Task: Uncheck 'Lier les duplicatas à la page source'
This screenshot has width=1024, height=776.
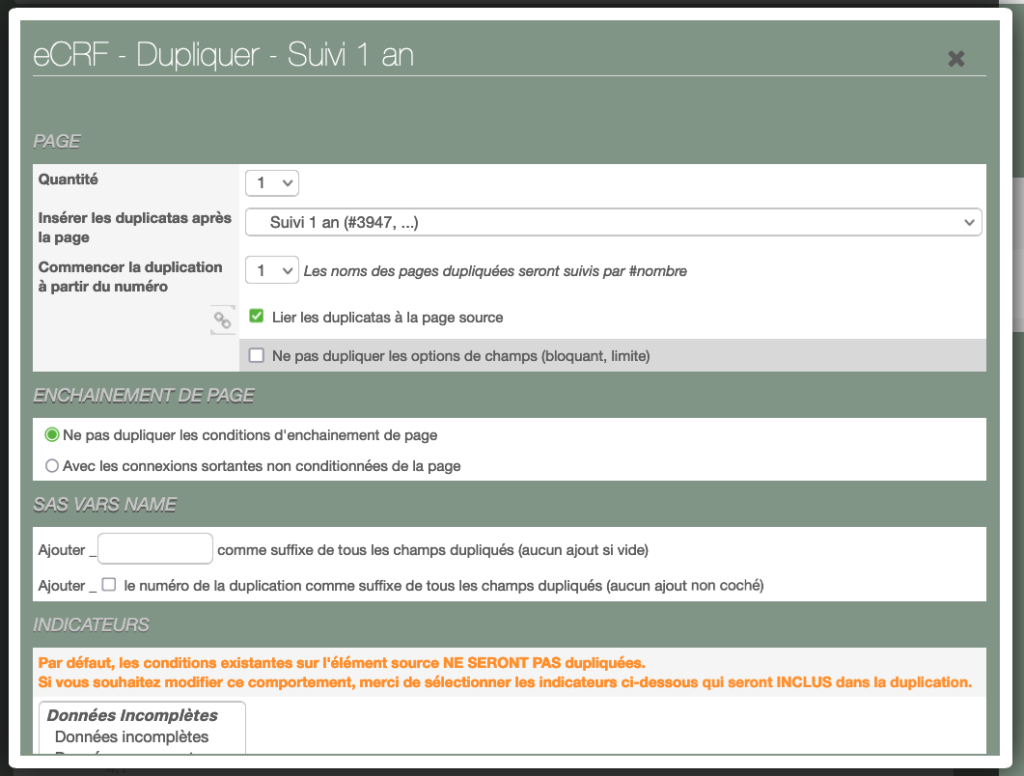Action: coord(257,317)
